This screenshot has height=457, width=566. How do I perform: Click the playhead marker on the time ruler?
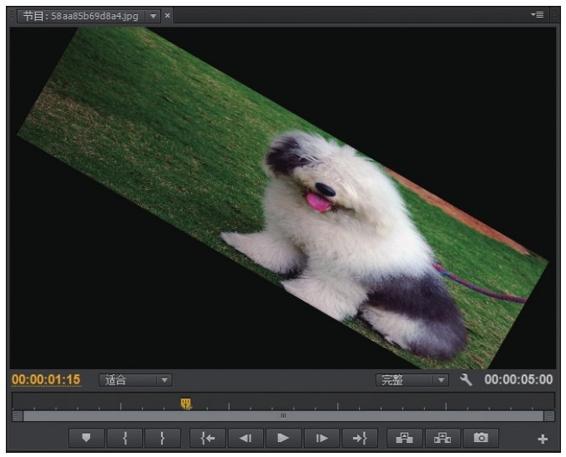pos(186,403)
